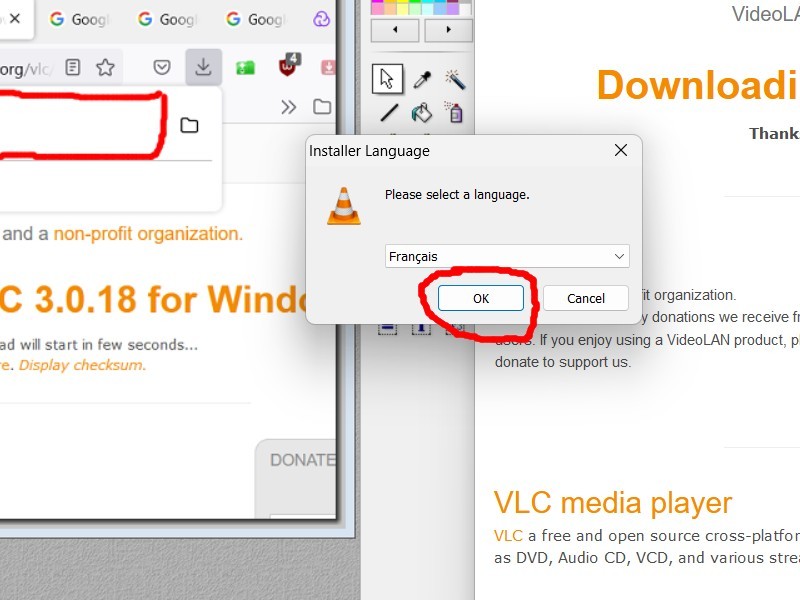Switch to the second Google tab
The height and width of the screenshot is (600, 800).
click(x=166, y=19)
